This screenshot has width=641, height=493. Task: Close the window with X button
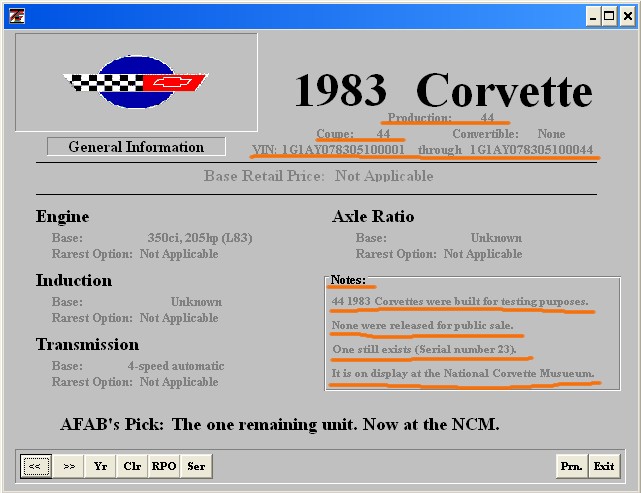click(x=628, y=16)
